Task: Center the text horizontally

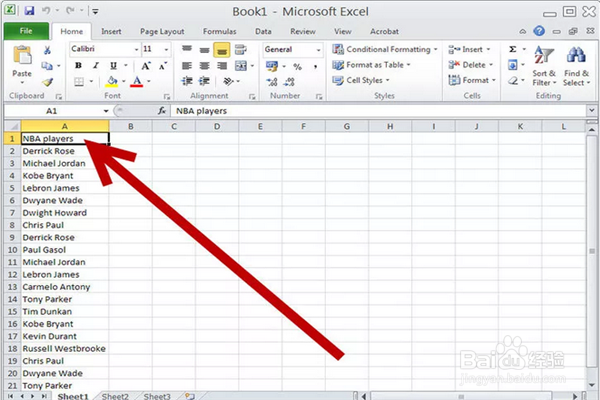Action: (x=205, y=66)
